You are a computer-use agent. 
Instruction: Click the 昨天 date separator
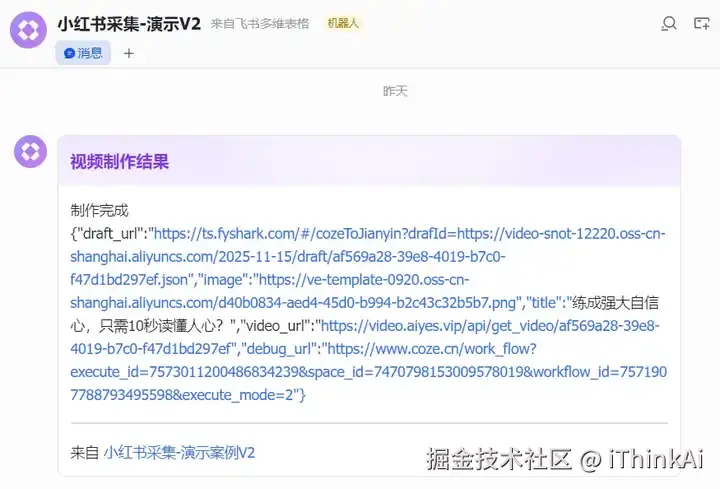tap(395, 91)
